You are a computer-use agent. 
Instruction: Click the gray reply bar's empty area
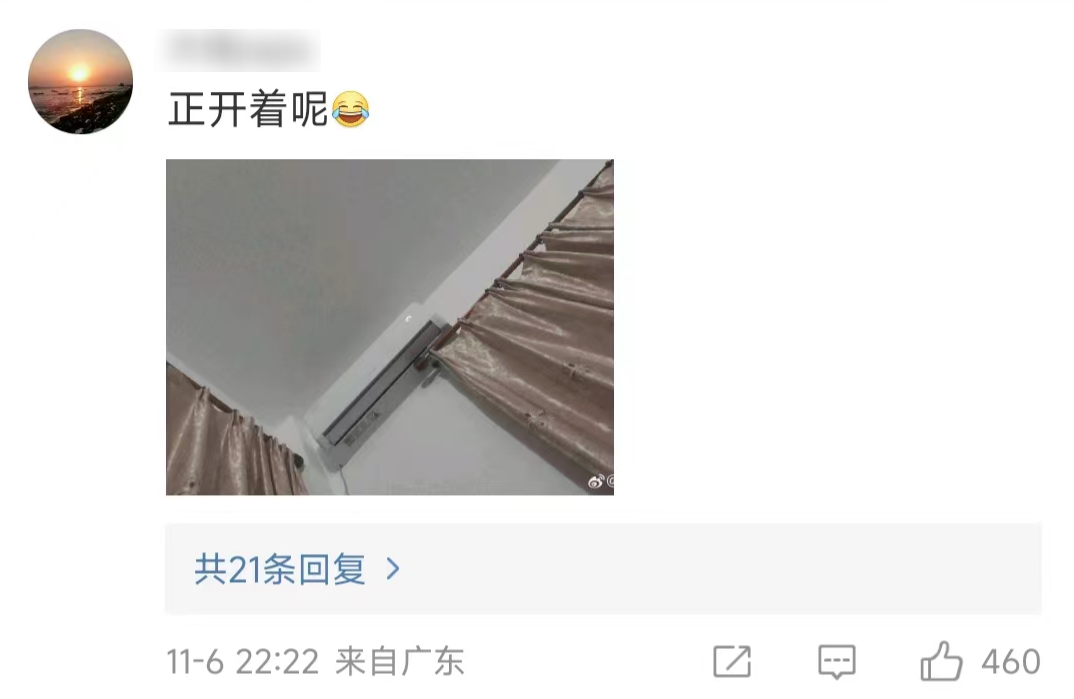pyautogui.click(x=719, y=569)
